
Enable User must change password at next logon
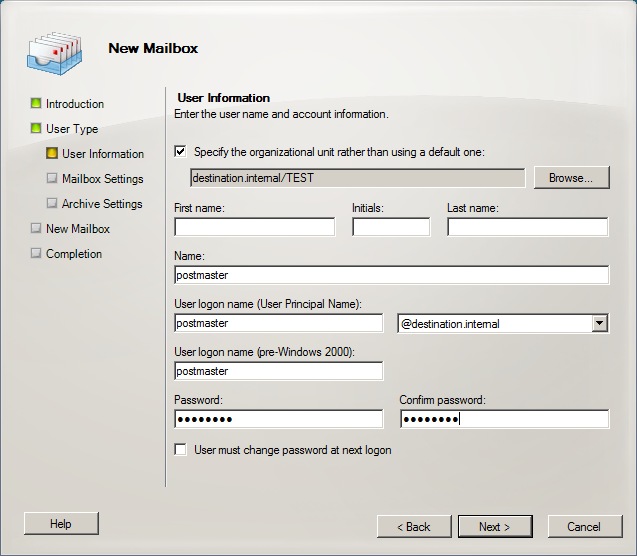pyautogui.click(x=180, y=449)
